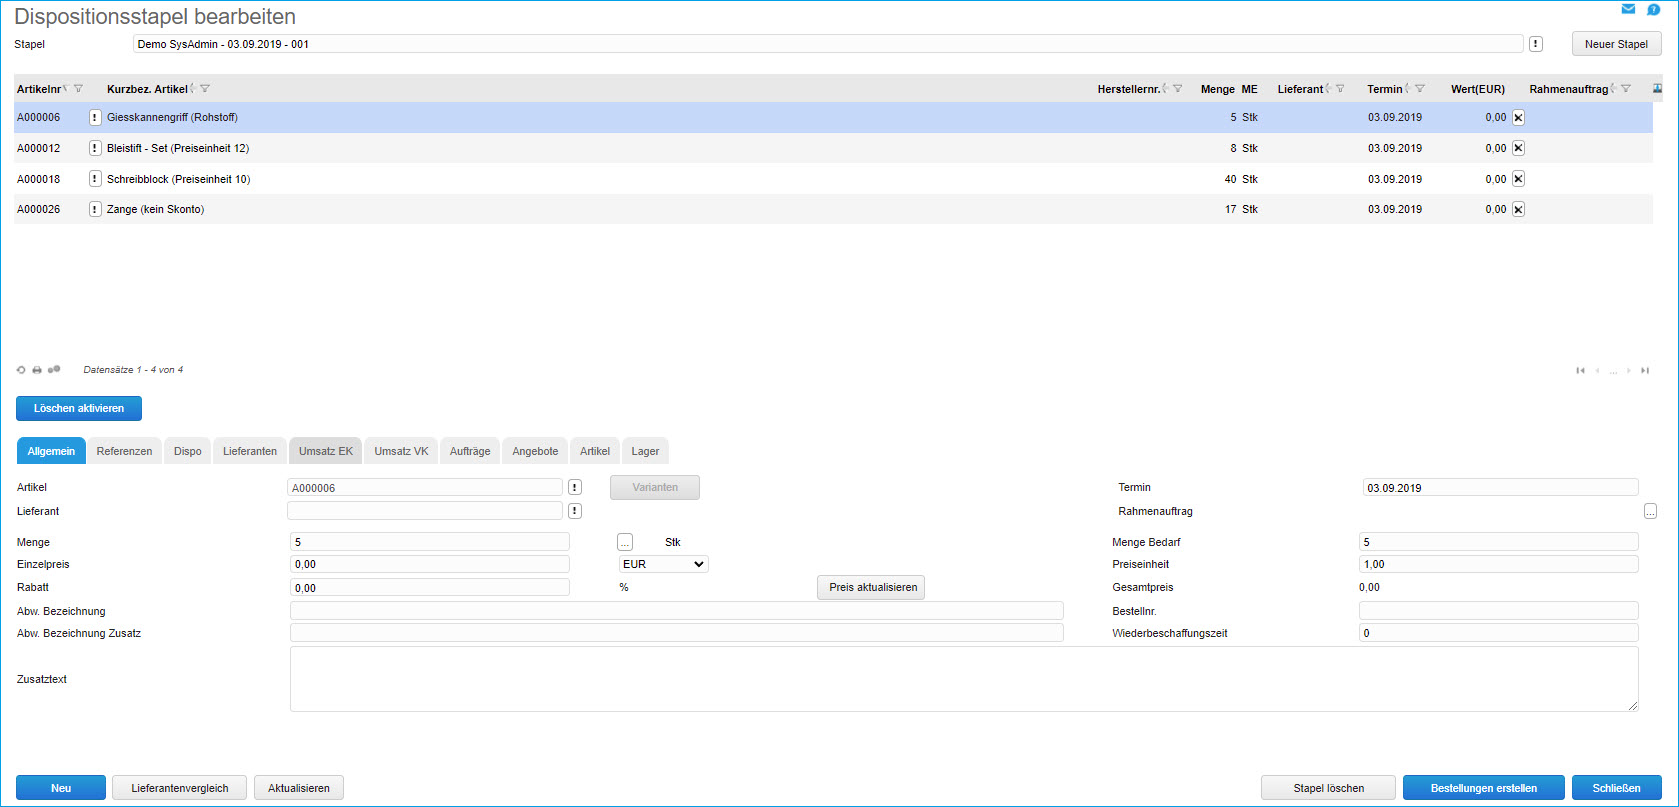Click the mail envelope icon at top right
Screen dimensions: 1679x807
point(1628,9)
